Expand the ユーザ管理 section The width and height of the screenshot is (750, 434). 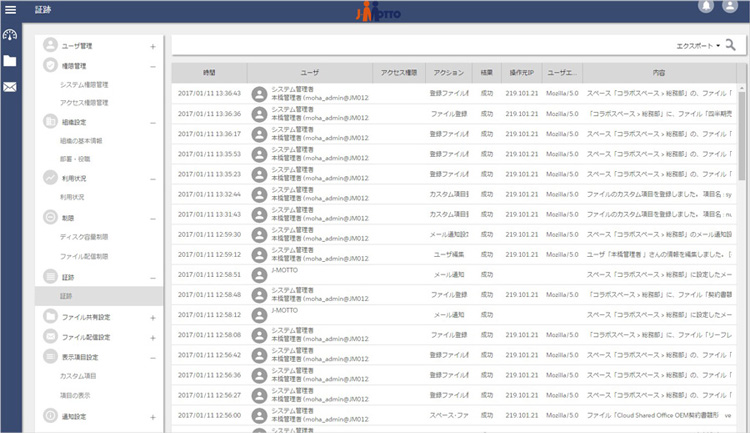[152, 47]
